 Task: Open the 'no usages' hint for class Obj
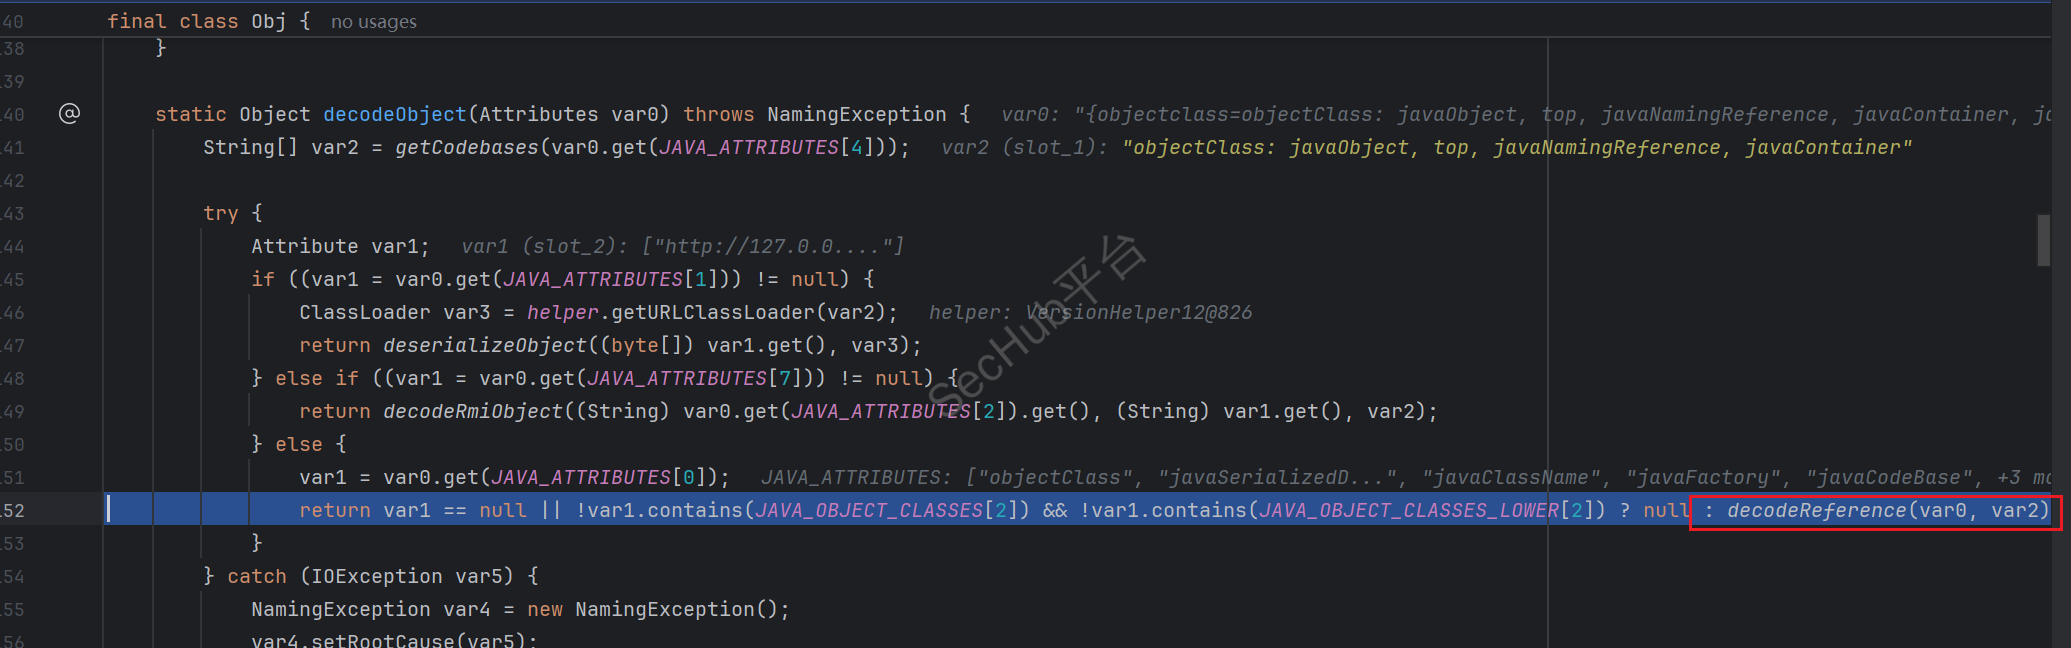point(373,22)
